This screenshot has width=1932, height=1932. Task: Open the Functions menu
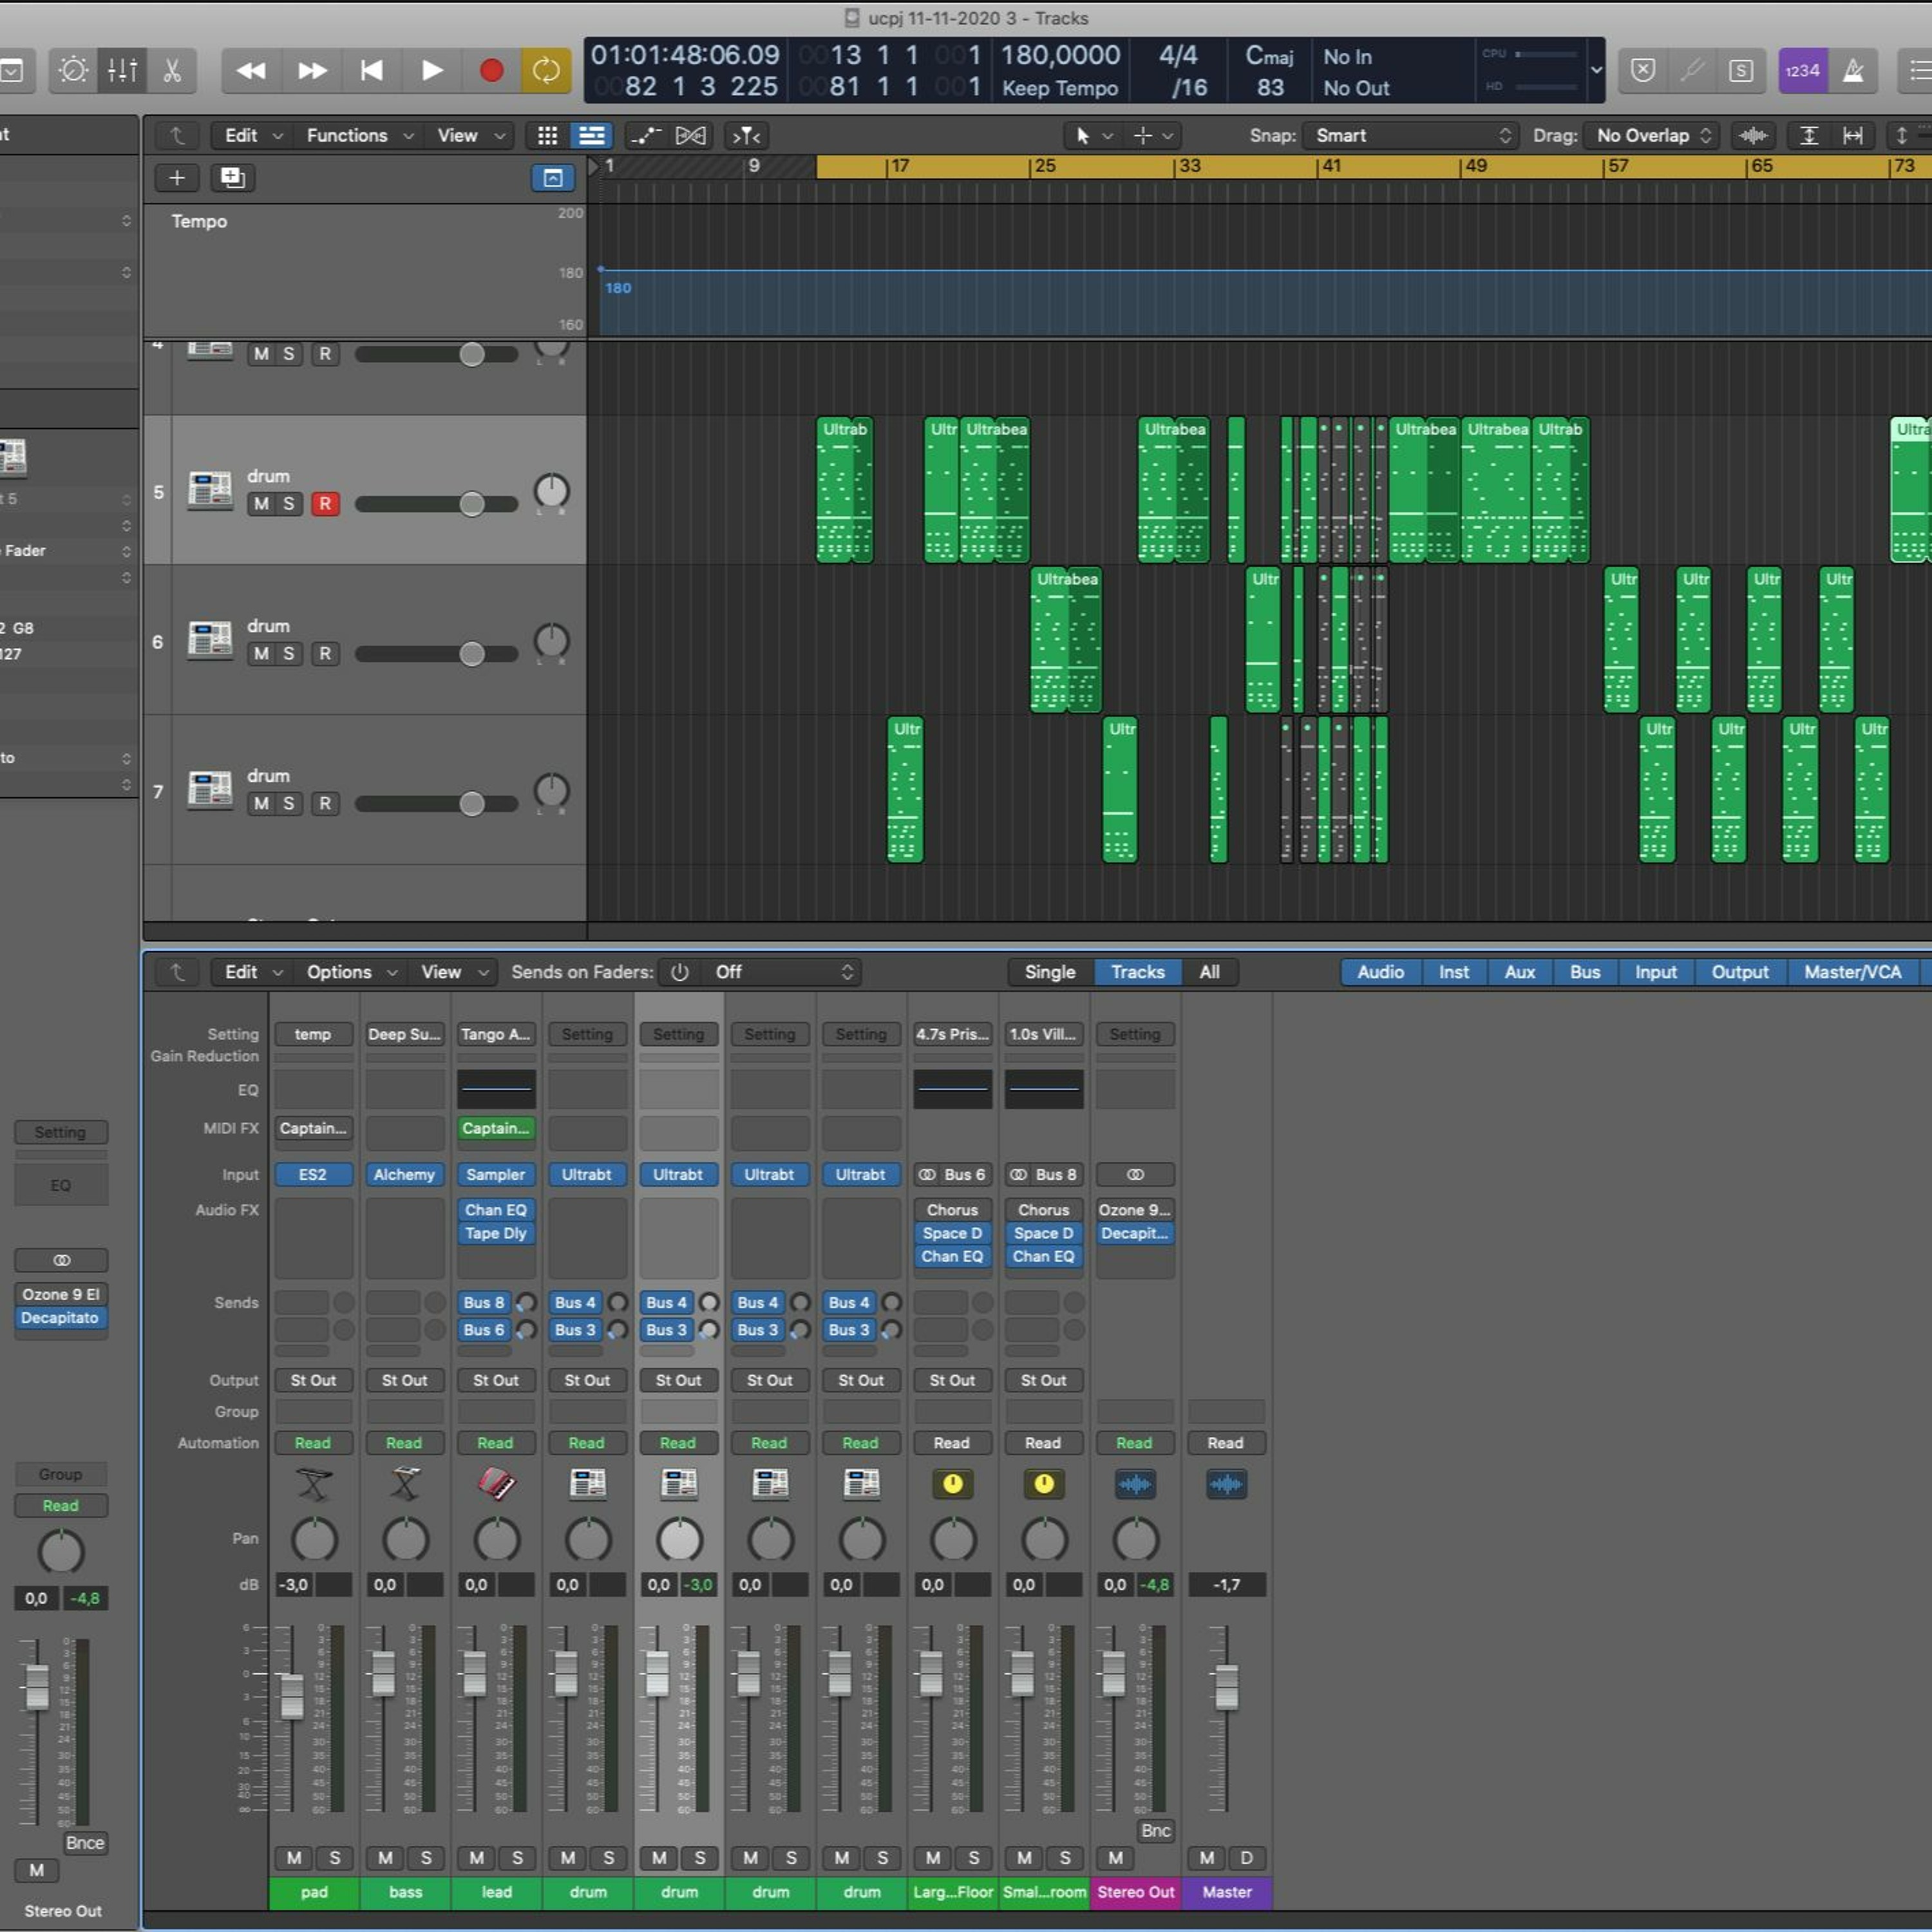point(359,135)
